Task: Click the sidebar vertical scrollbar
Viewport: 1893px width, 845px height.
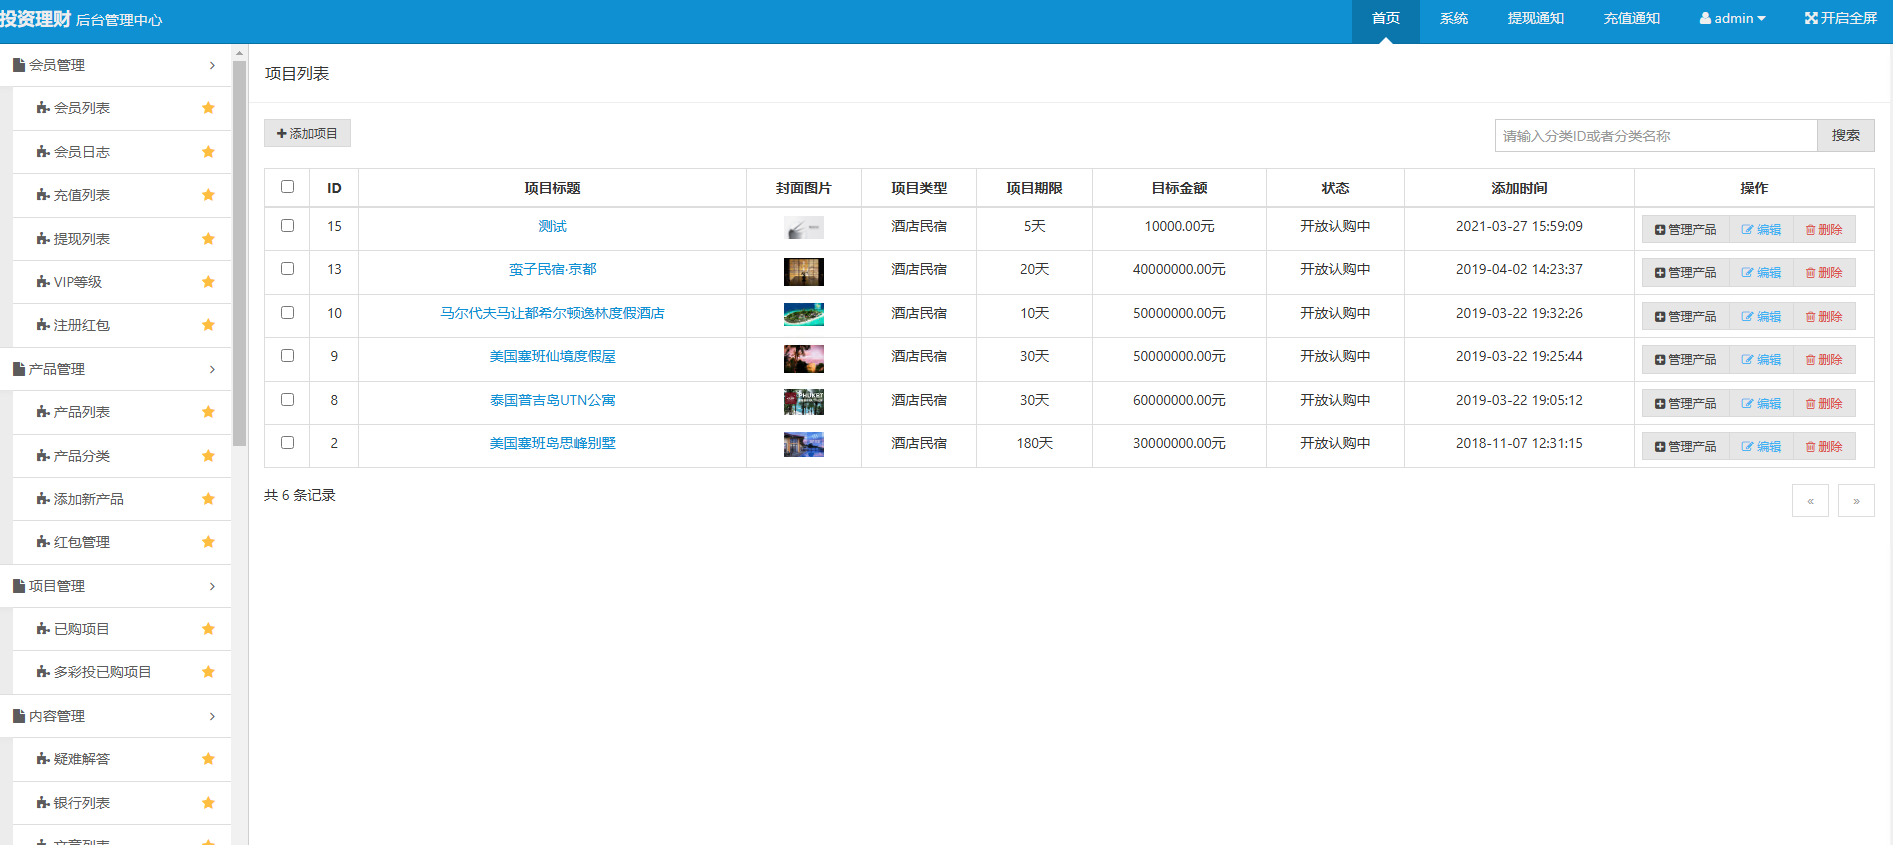Action: [x=239, y=250]
